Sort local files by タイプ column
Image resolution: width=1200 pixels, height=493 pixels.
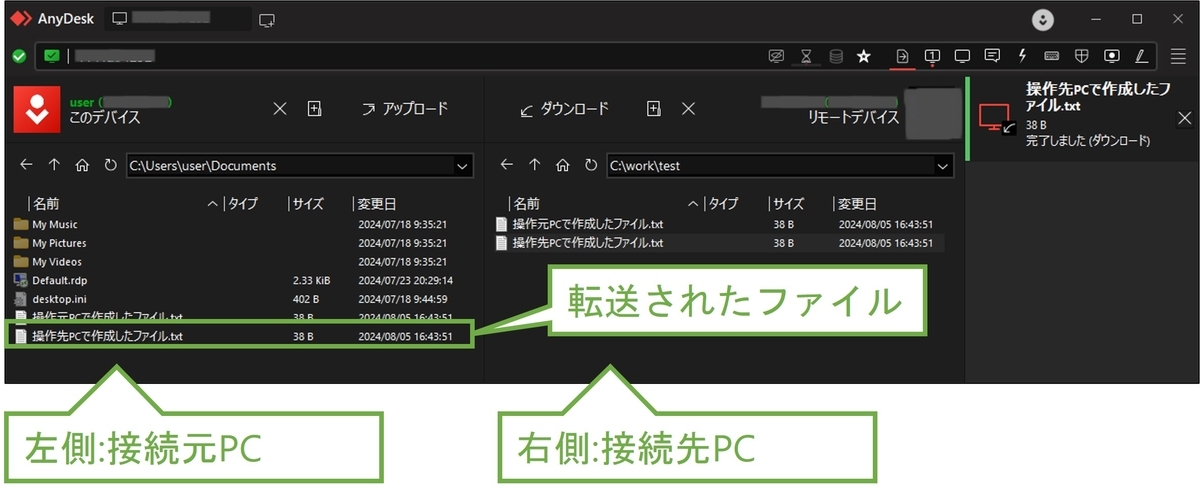(x=243, y=204)
